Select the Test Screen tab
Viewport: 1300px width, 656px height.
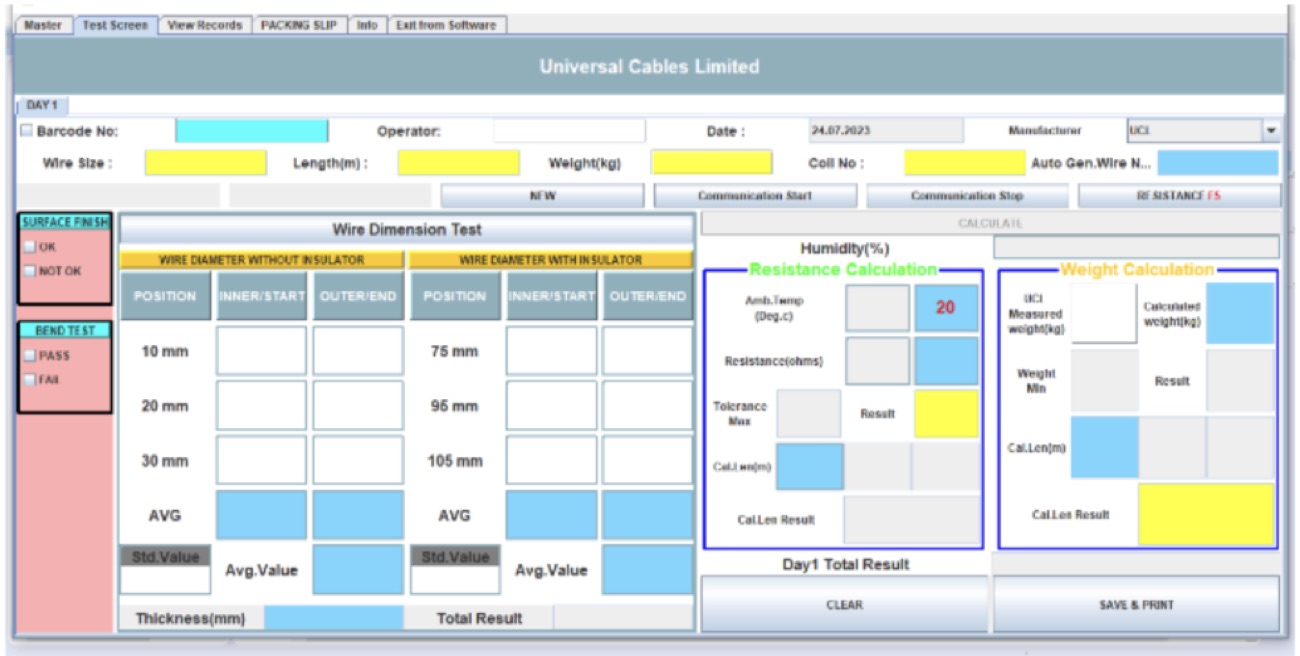(115, 25)
